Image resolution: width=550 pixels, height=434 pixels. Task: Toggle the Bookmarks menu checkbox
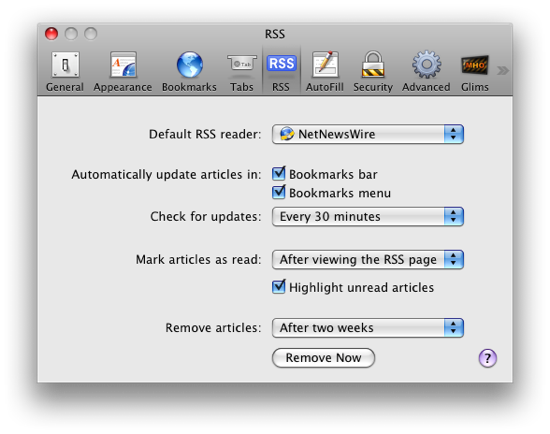pyautogui.click(x=279, y=192)
